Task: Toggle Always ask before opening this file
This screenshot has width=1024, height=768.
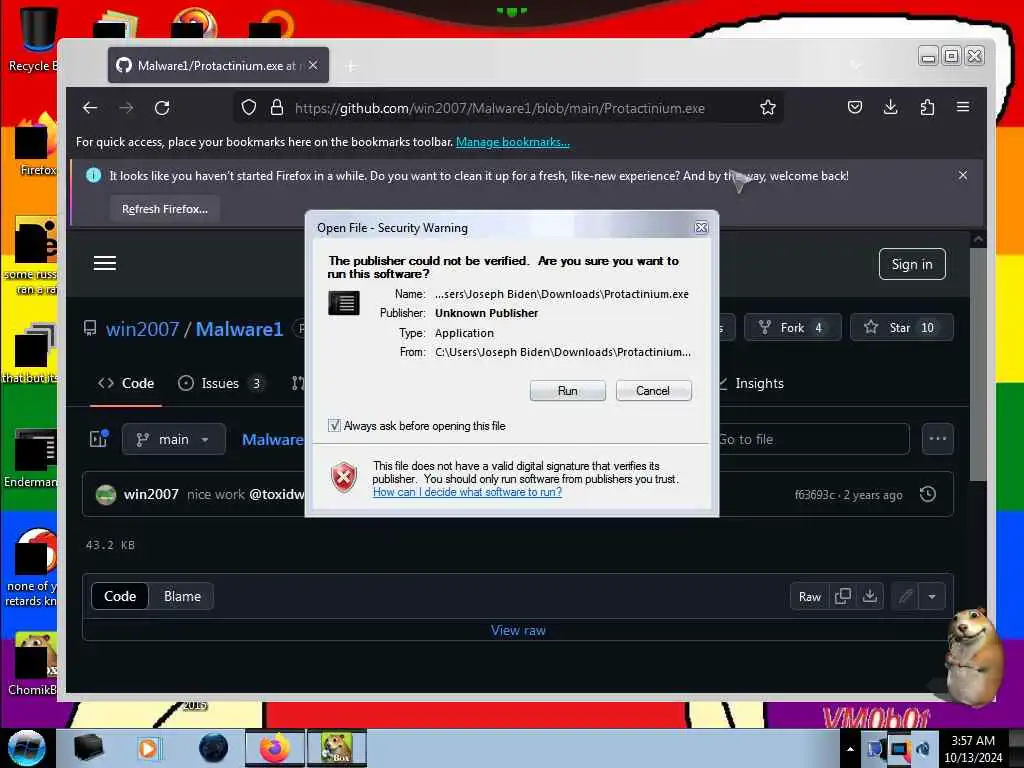Action: [x=334, y=426]
